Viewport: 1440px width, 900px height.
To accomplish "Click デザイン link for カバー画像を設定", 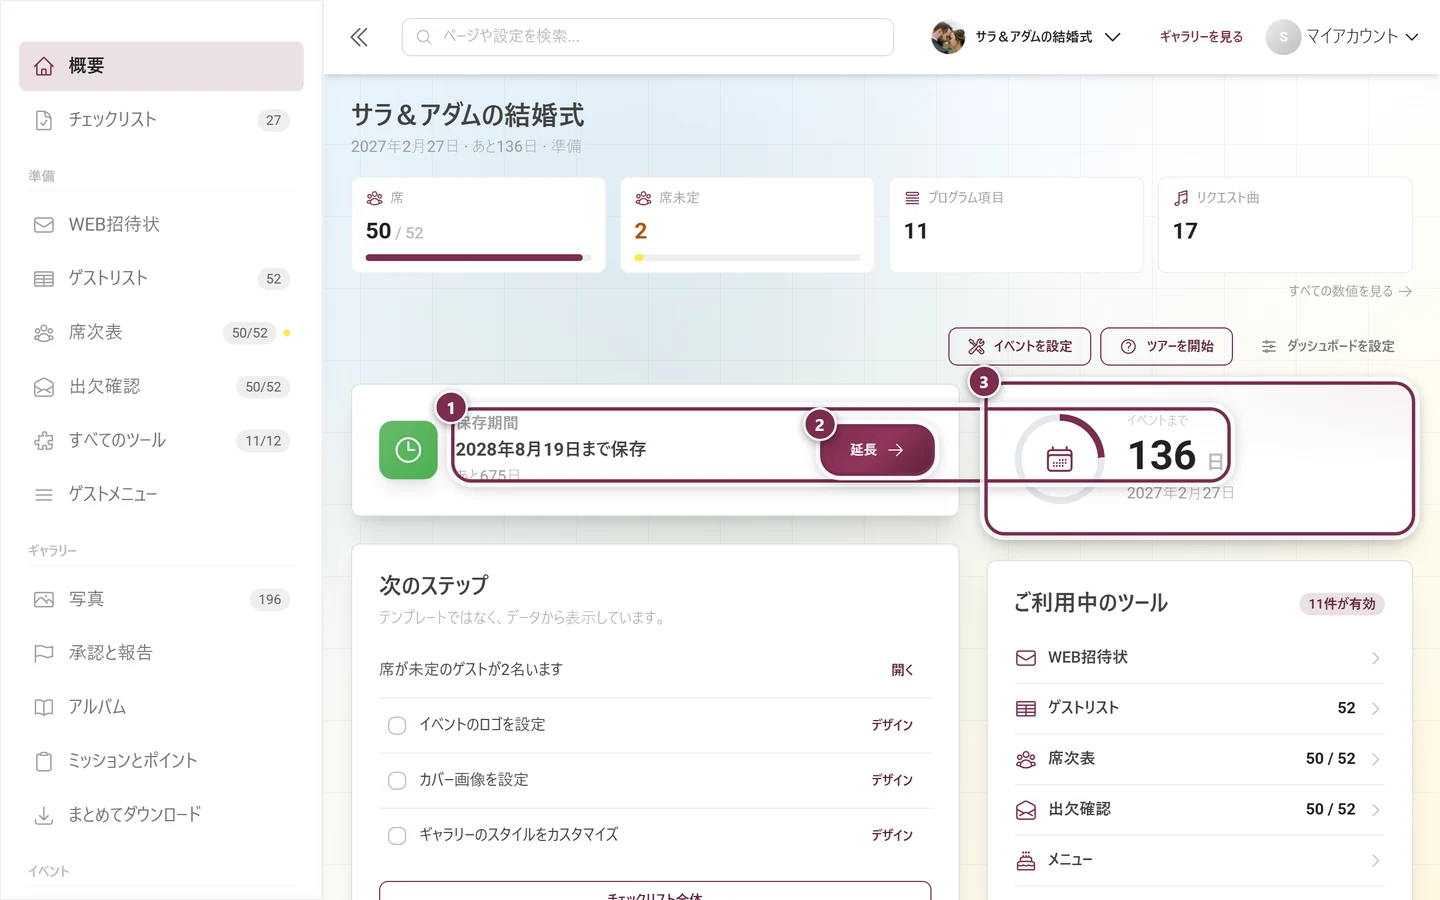I will point(892,780).
